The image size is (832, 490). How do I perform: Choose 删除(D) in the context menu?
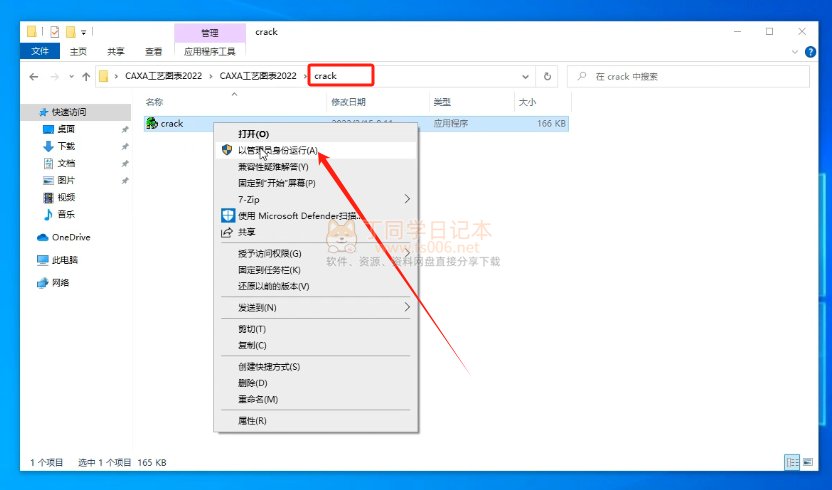[x=316, y=383]
